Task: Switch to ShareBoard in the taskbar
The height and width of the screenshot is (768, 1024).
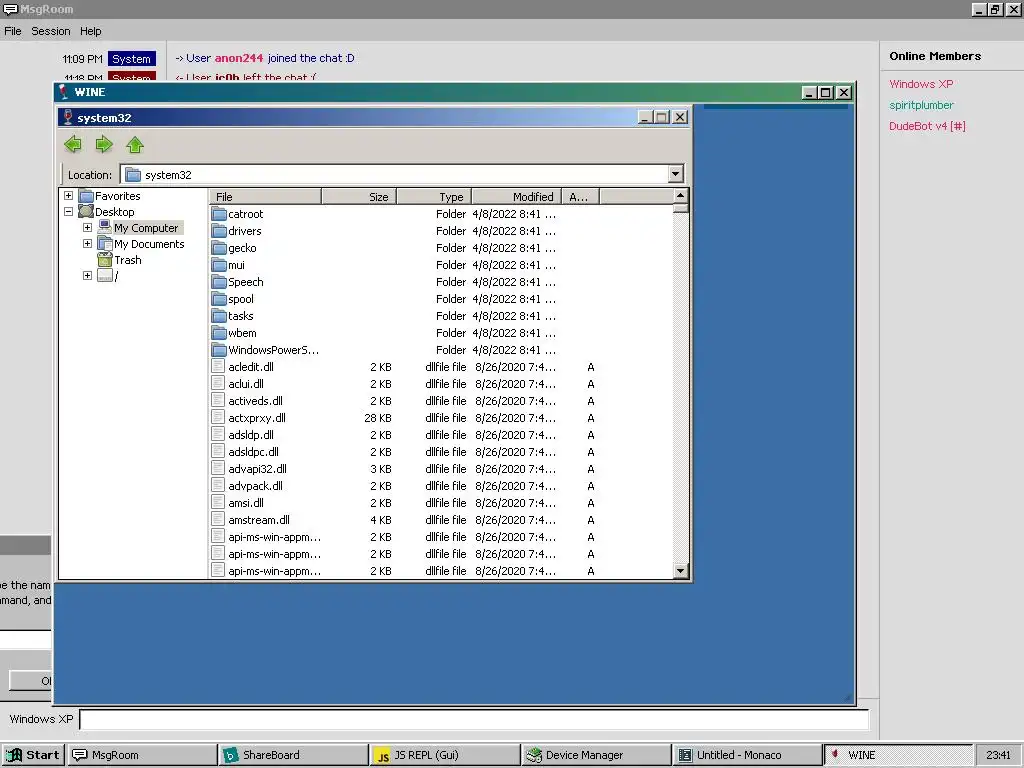Action: tap(294, 755)
